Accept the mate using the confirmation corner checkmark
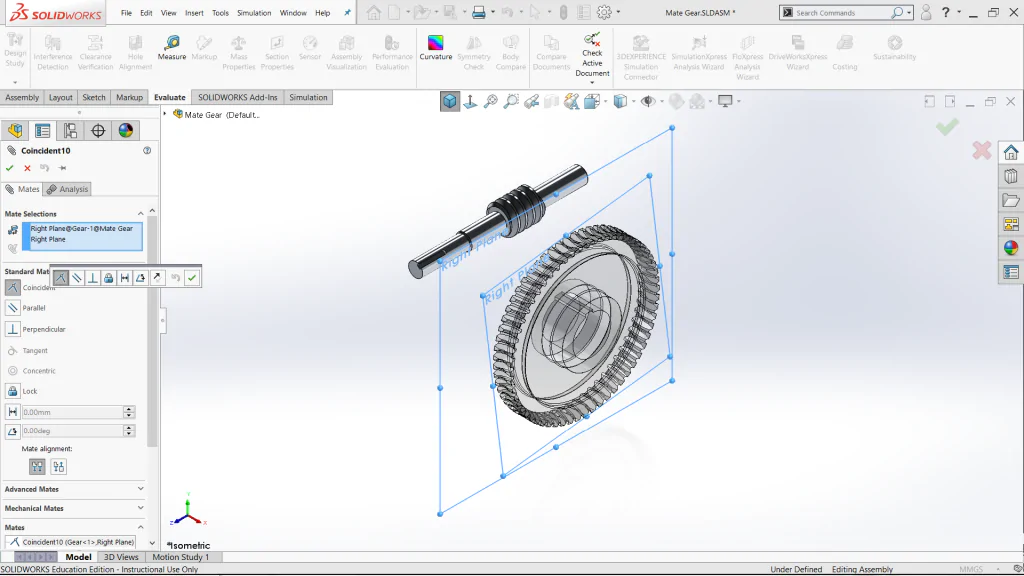Screen dimensions: 1024x576 click(x=947, y=127)
